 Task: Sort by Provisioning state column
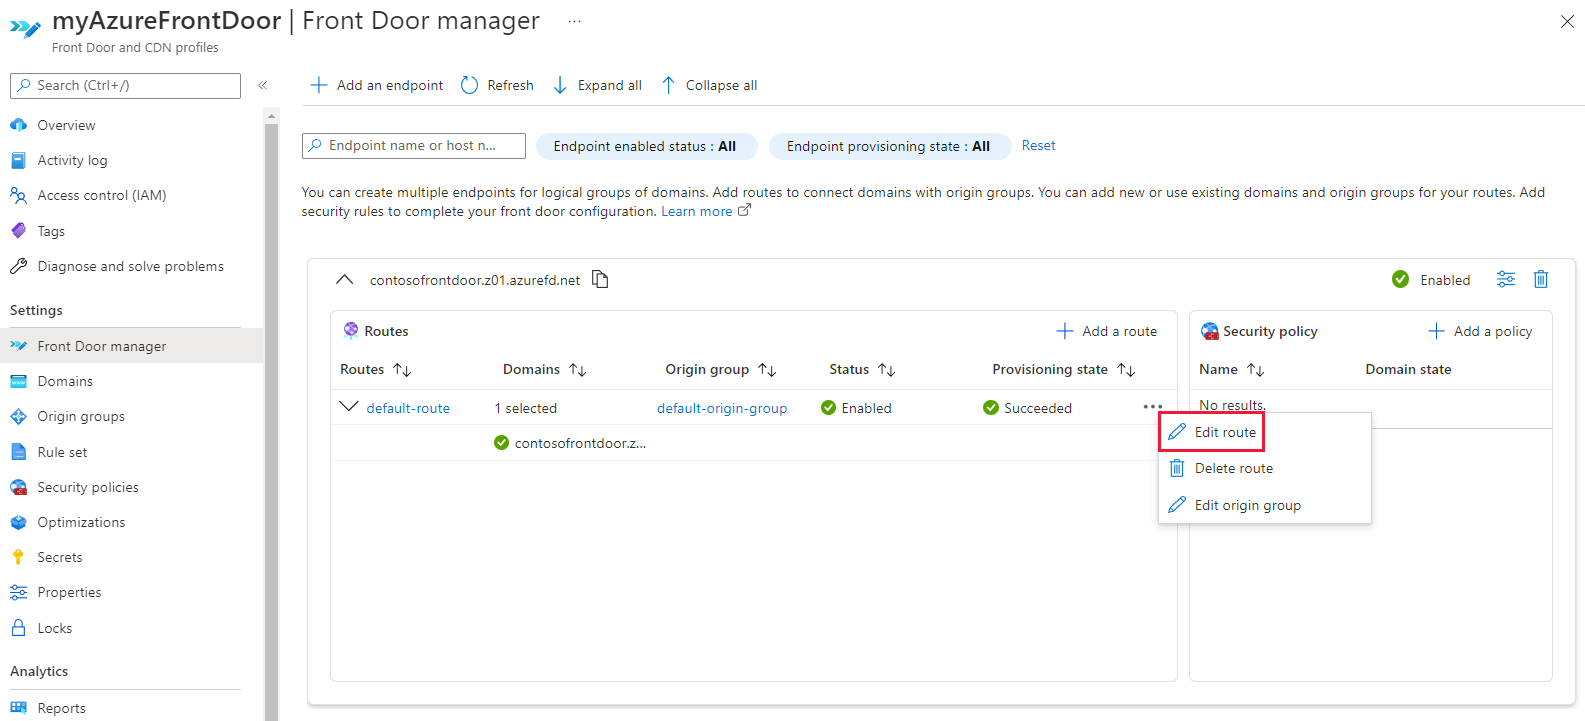click(x=1064, y=369)
